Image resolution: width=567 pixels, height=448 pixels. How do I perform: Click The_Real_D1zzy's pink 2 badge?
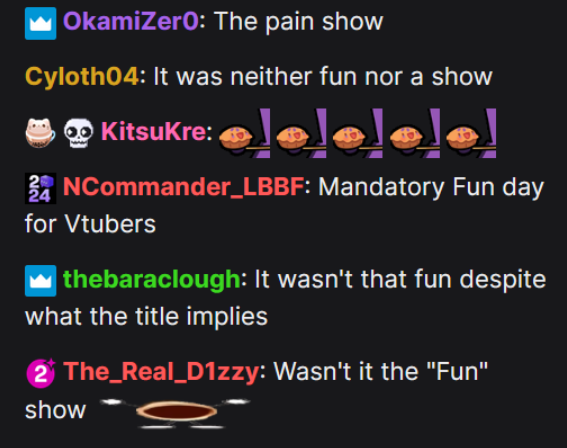40,373
